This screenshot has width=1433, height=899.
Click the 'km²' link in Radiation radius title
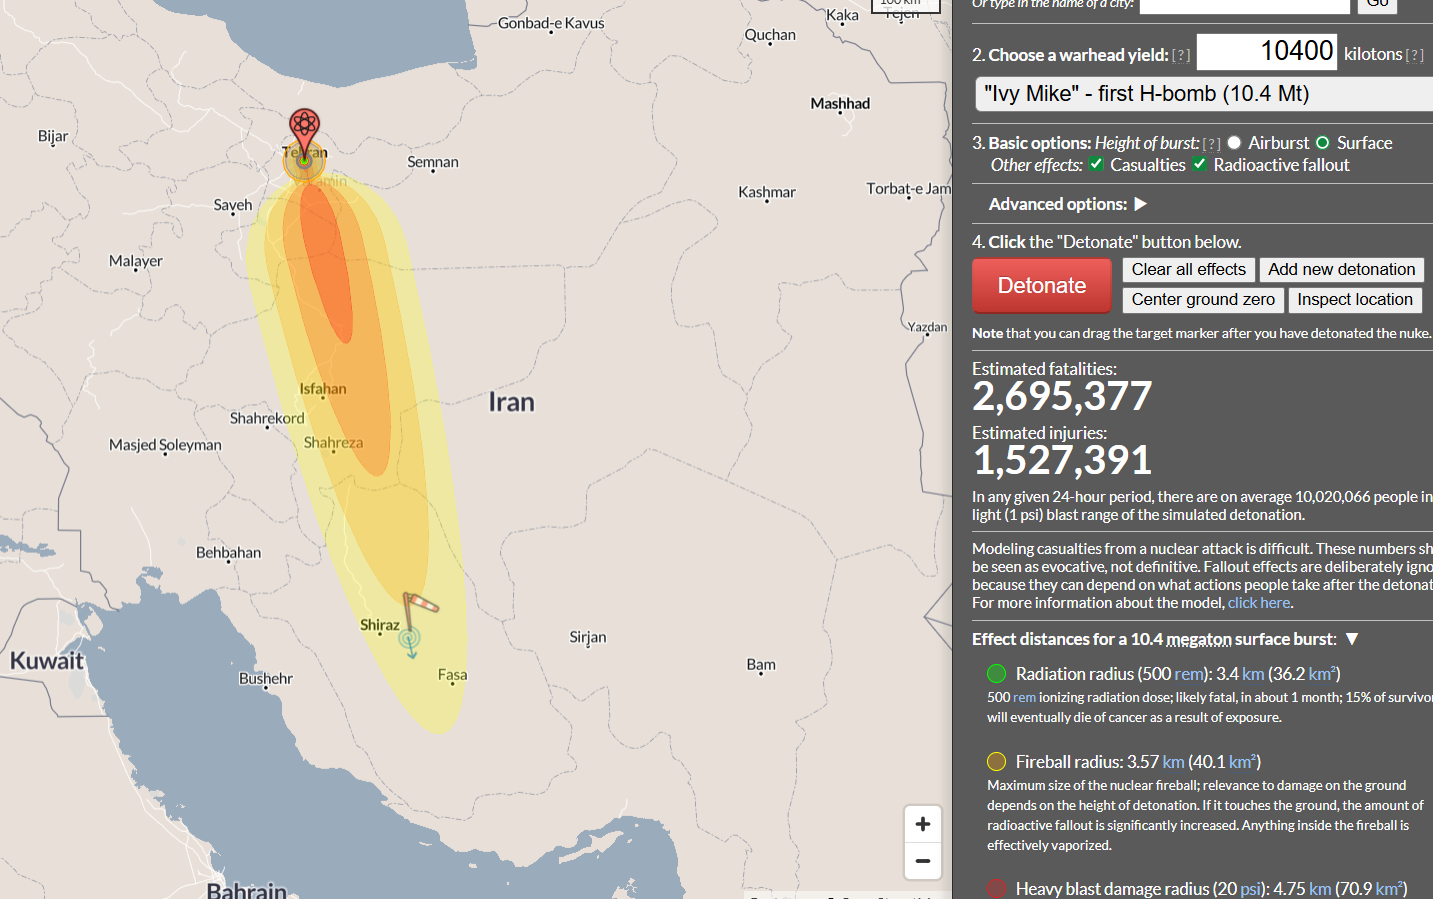tap(1321, 674)
